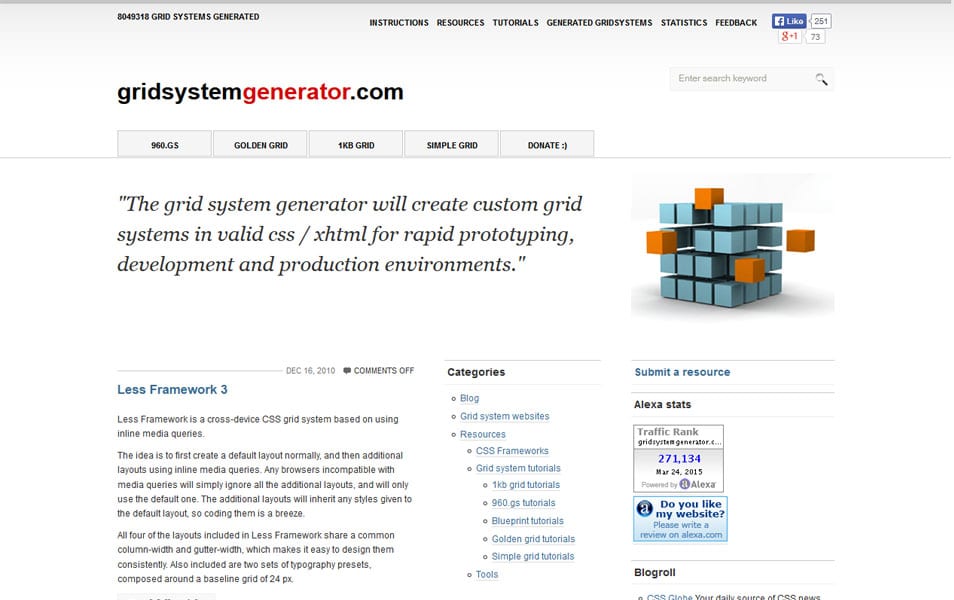Click the traffic rank number 271,134

coord(679,459)
